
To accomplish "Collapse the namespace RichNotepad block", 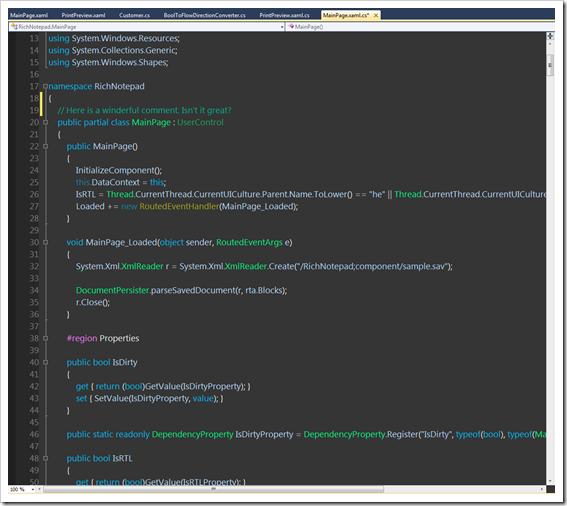I will tap(45, 86).
